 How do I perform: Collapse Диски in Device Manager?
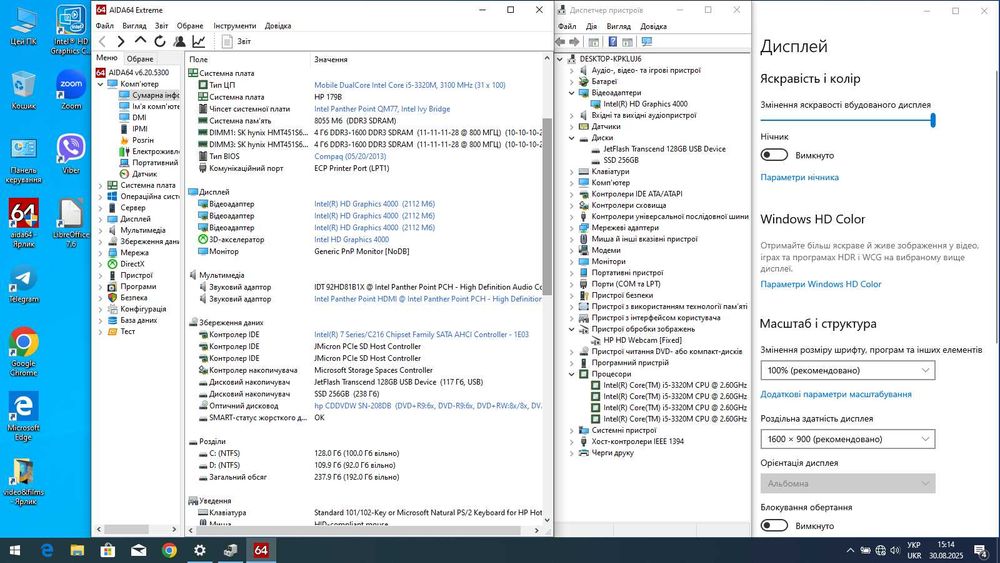(571, 138)
